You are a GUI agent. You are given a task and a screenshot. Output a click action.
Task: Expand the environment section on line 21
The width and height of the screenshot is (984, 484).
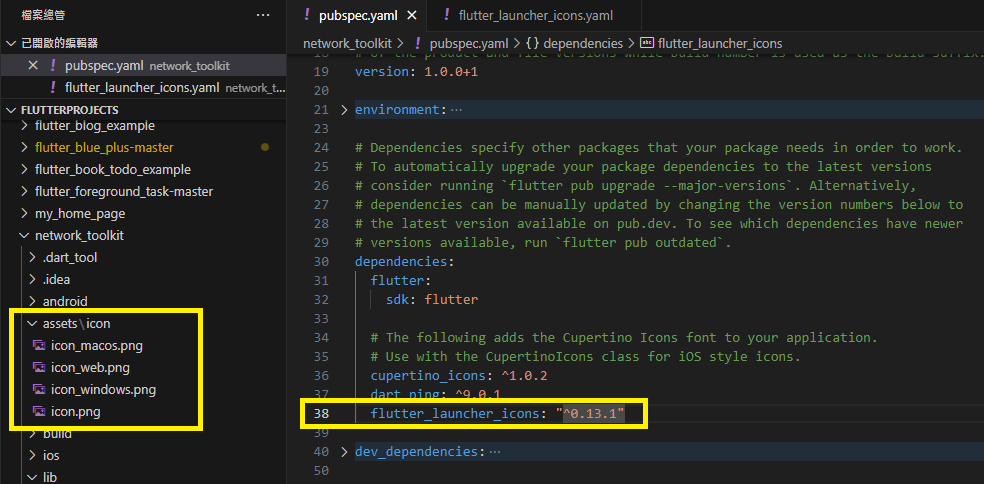pyautogui.click(x=345, y=110)
